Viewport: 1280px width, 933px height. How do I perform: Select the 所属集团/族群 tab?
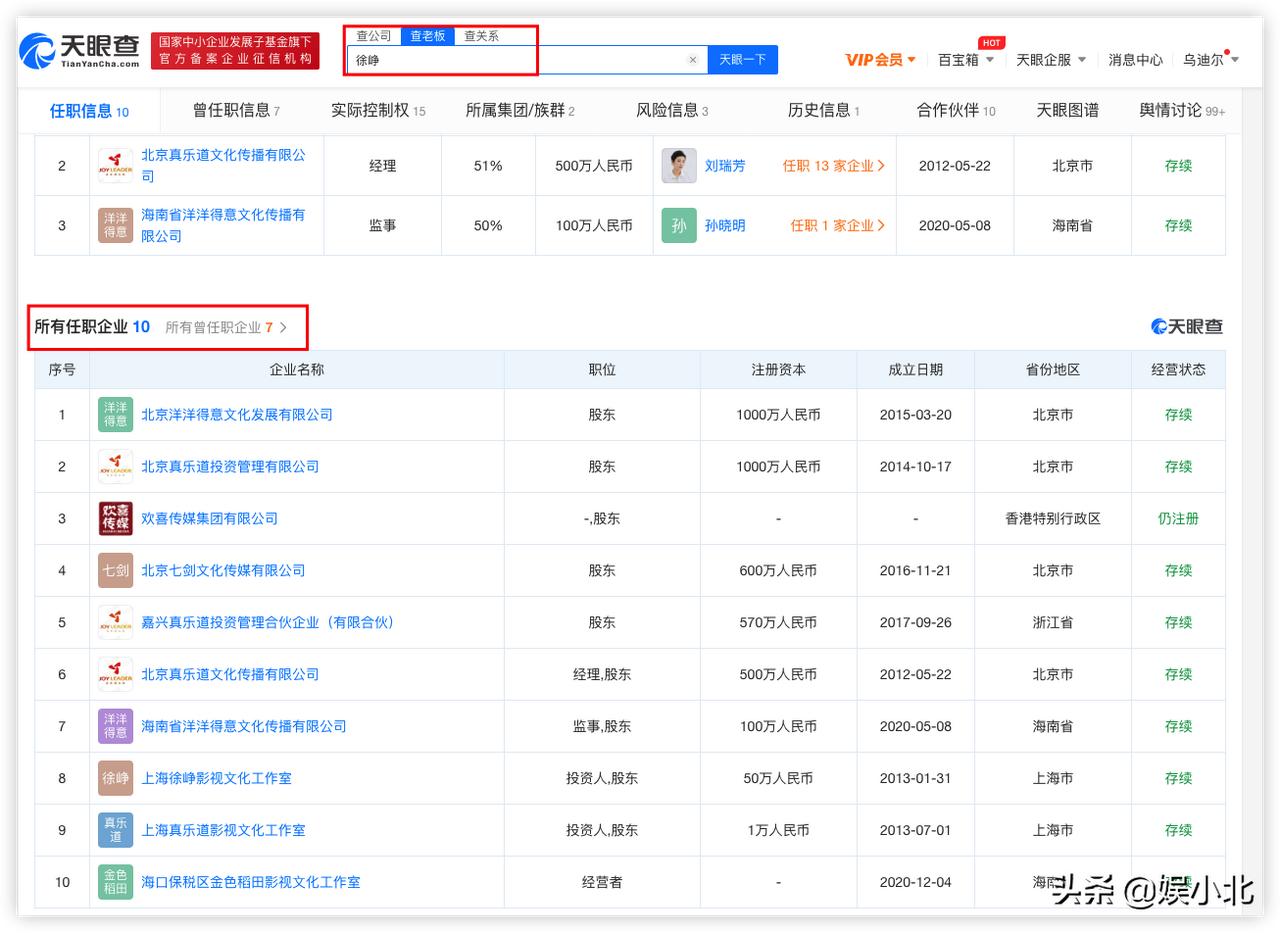point(520,111)
